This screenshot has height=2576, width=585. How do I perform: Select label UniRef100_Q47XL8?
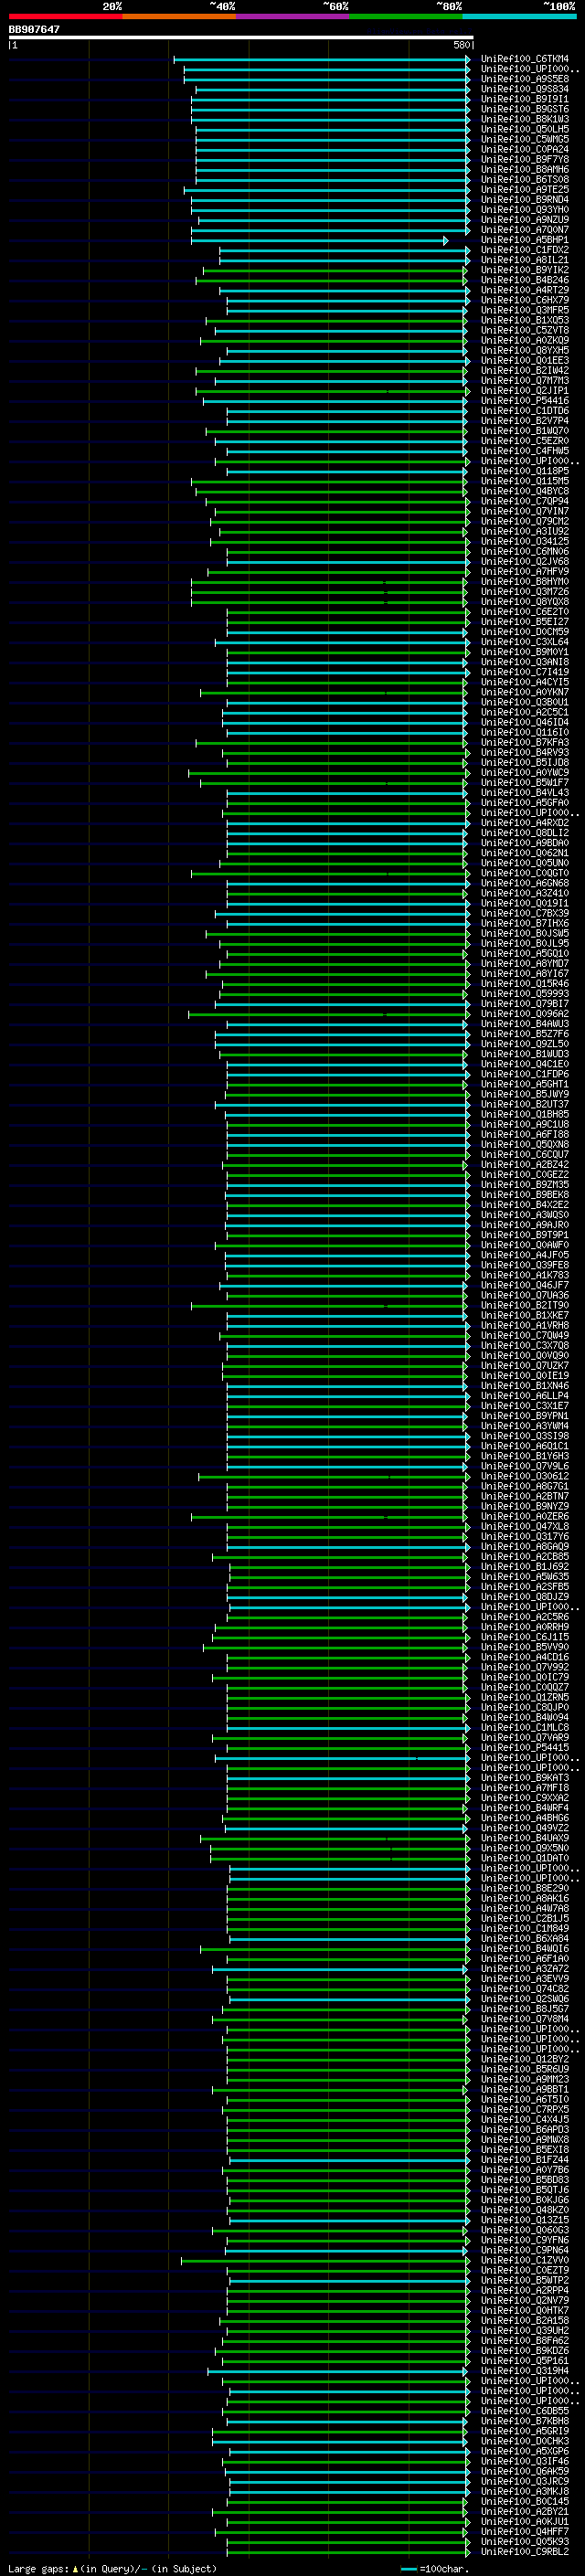pyautogui.click(x=524, y=1527)
